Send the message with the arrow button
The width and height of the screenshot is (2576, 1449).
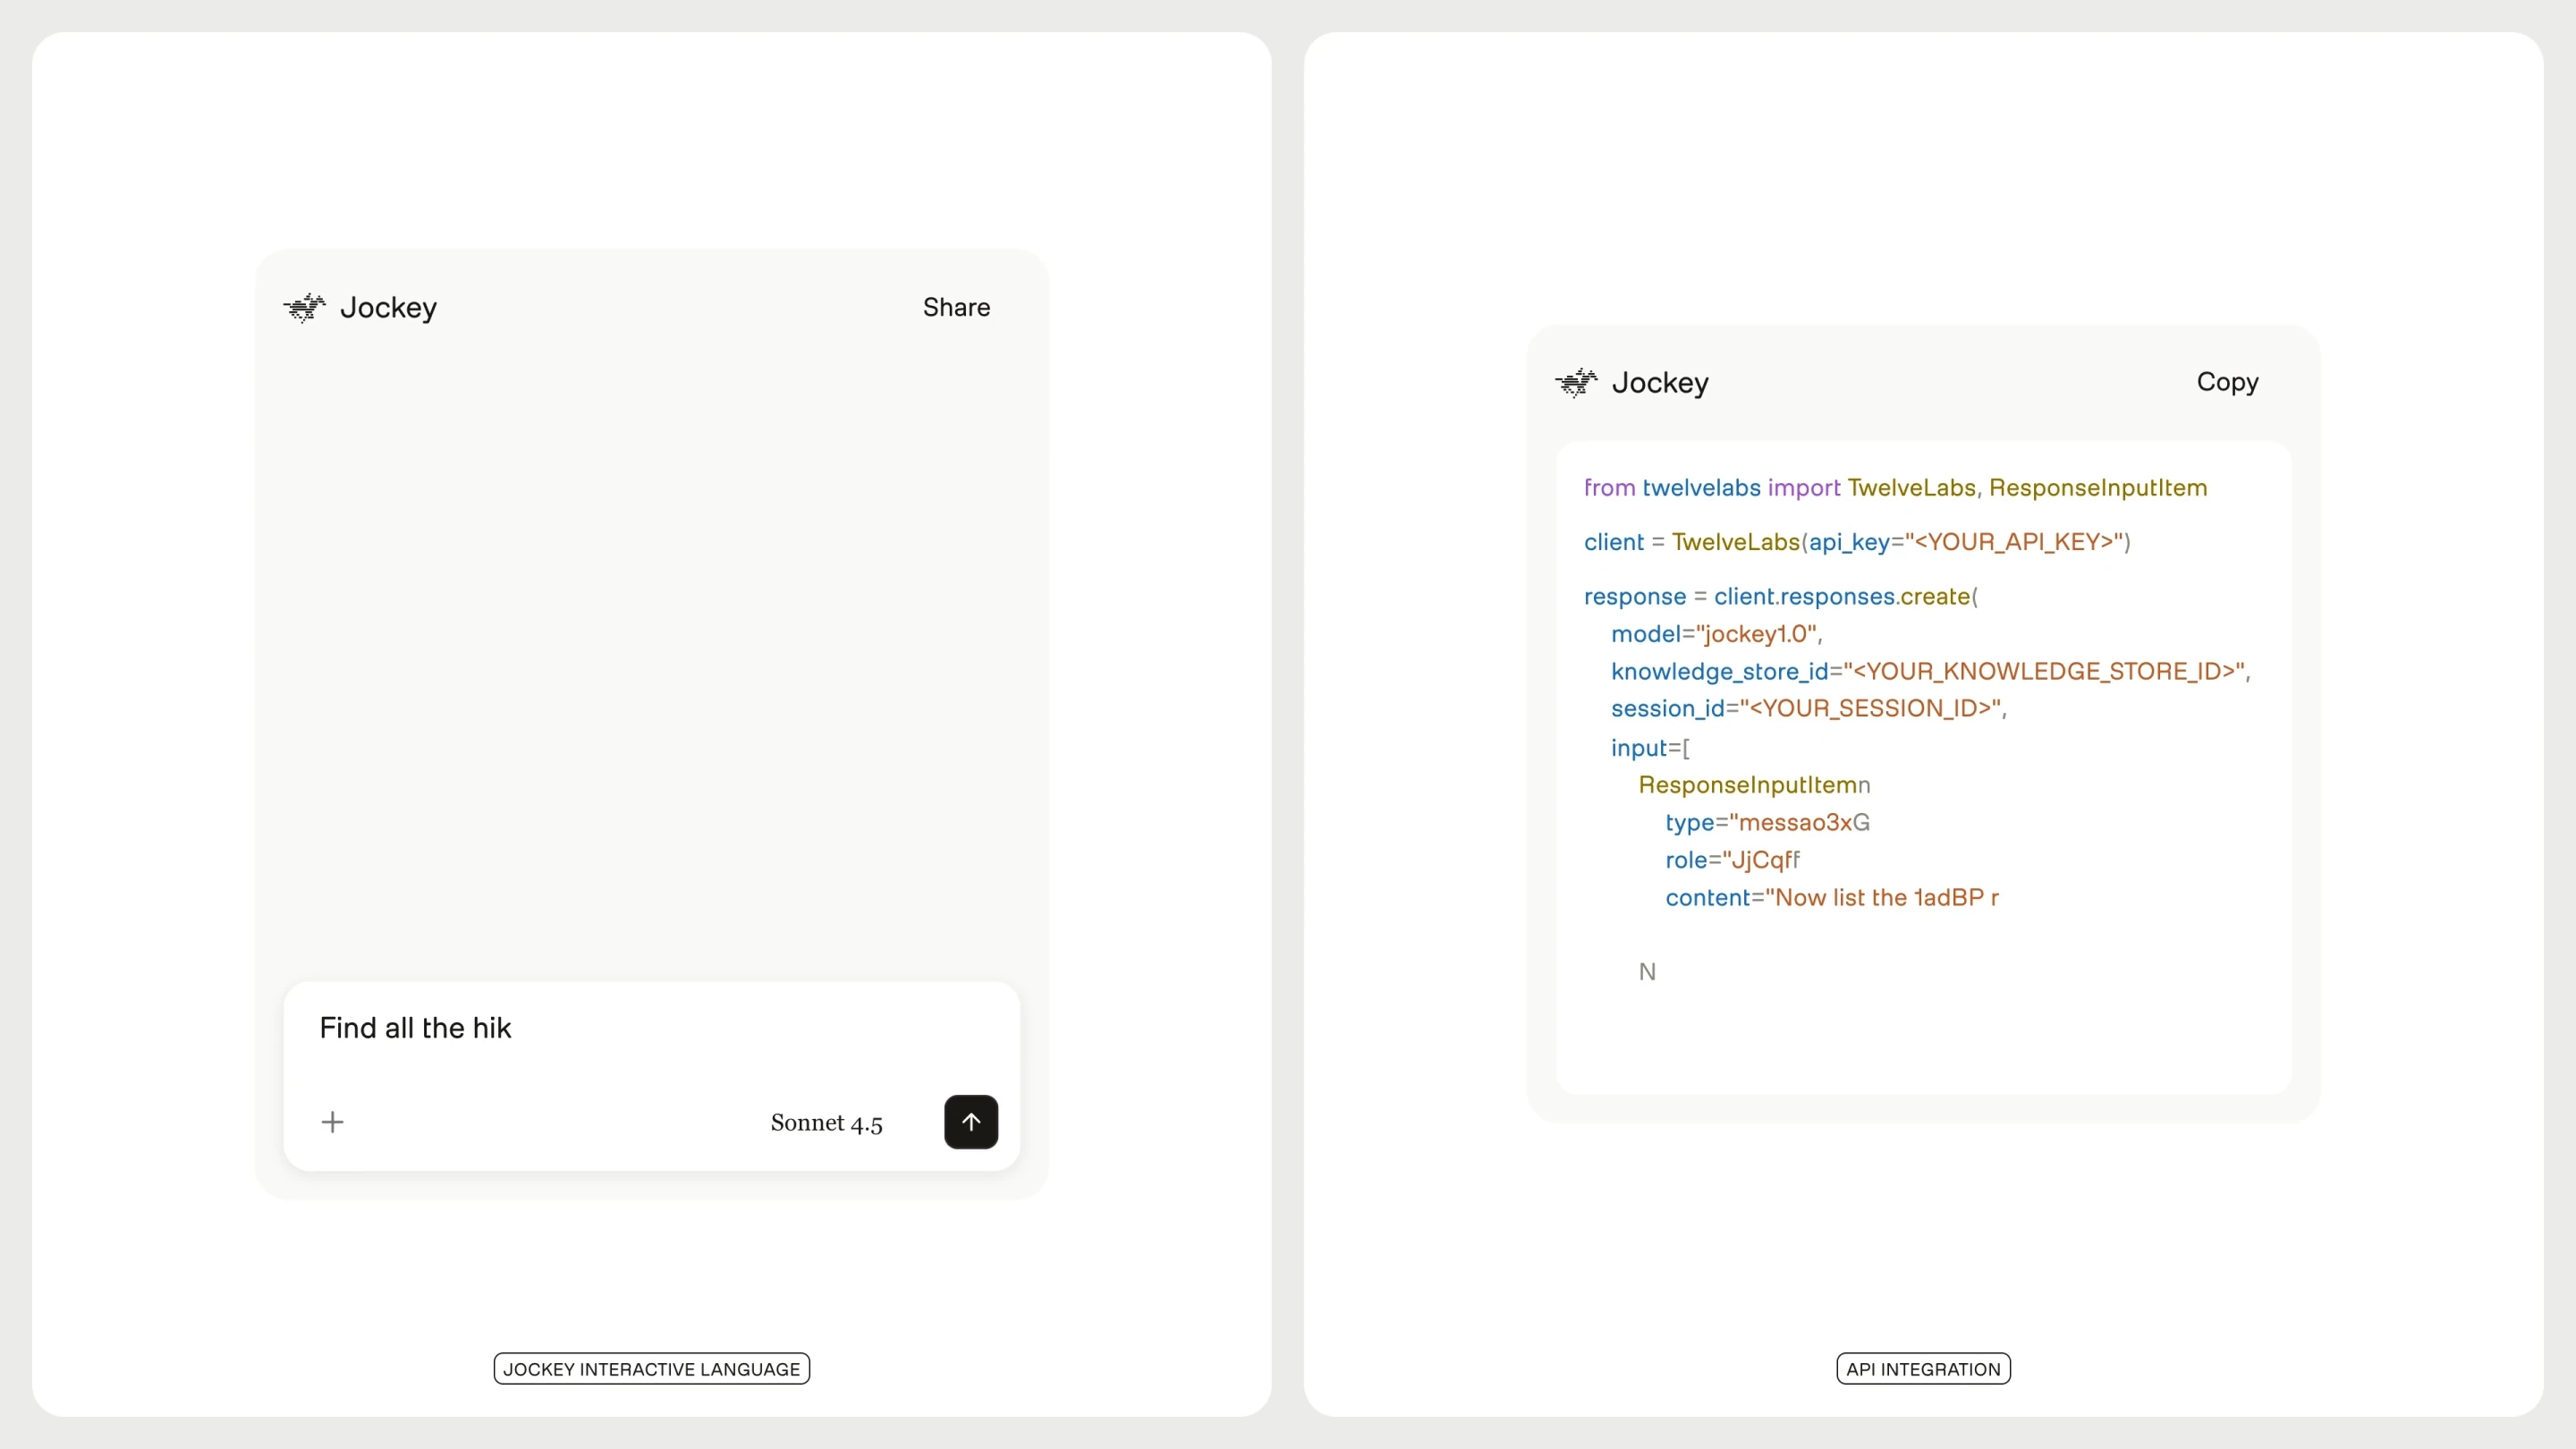pyautogui.click(x=971, y=1122)
